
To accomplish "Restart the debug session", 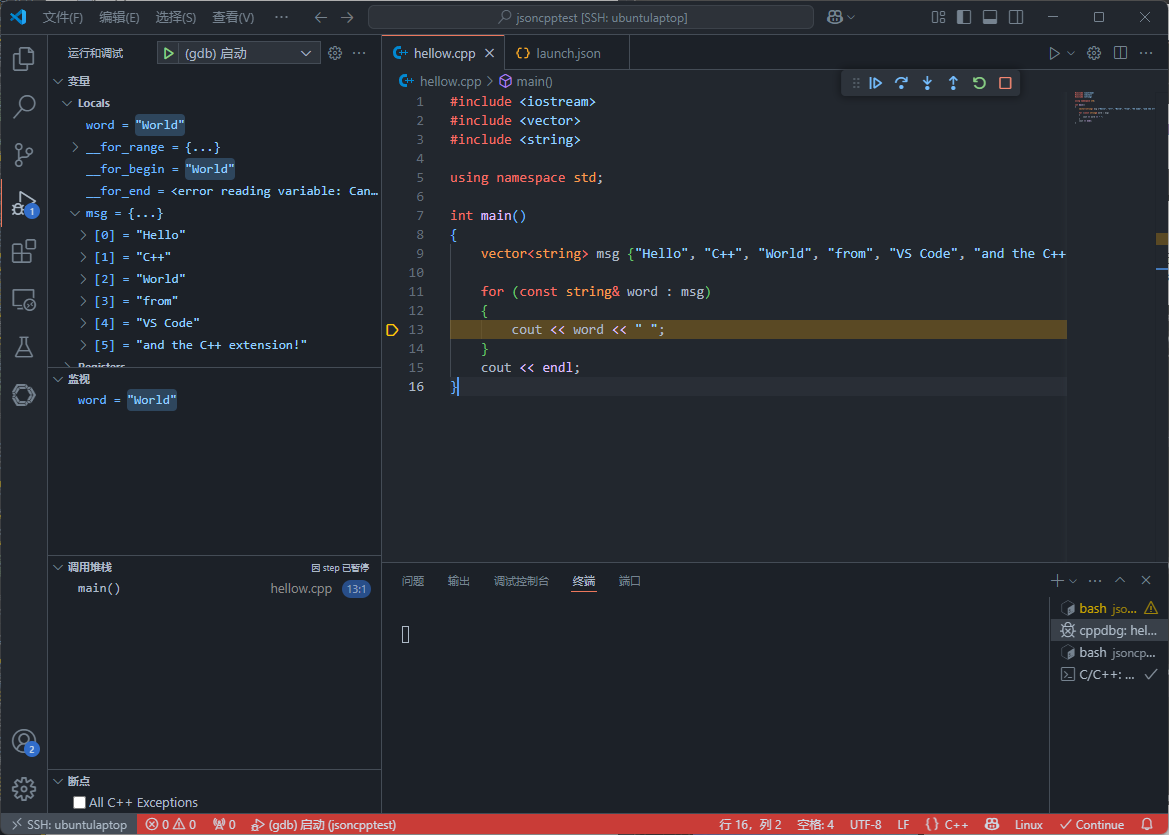I will point(978,83).
